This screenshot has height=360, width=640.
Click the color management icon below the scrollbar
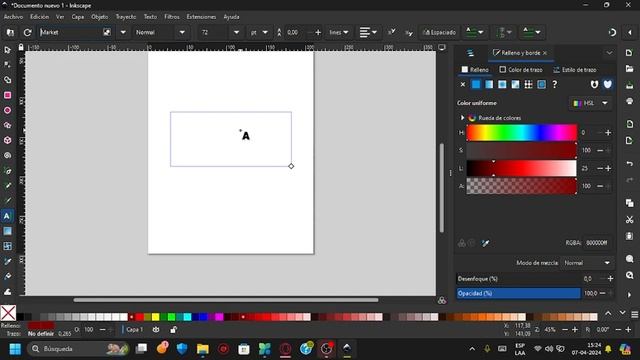click(442, 301)
